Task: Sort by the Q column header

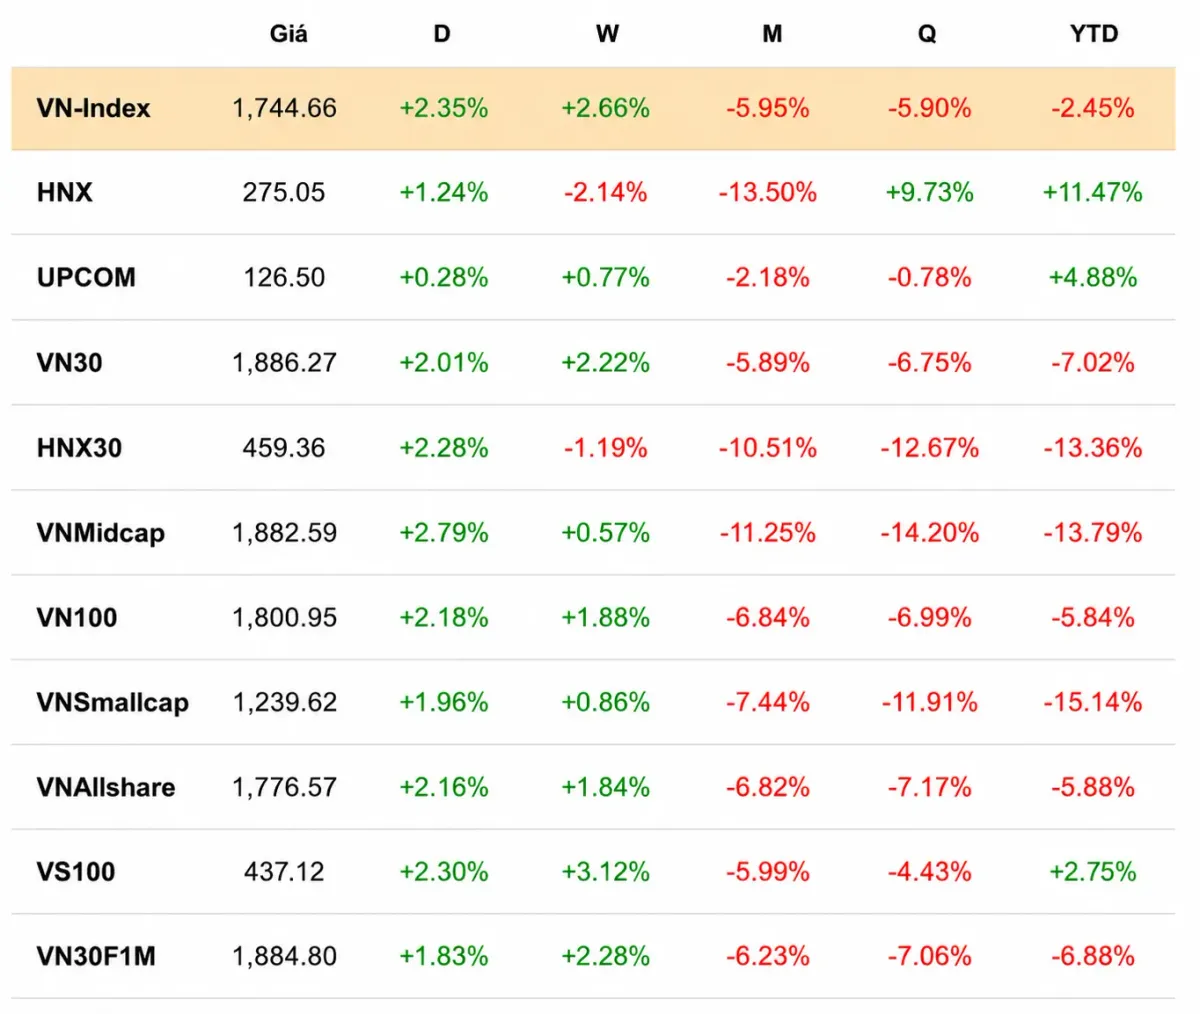Action: click(927, 33)
